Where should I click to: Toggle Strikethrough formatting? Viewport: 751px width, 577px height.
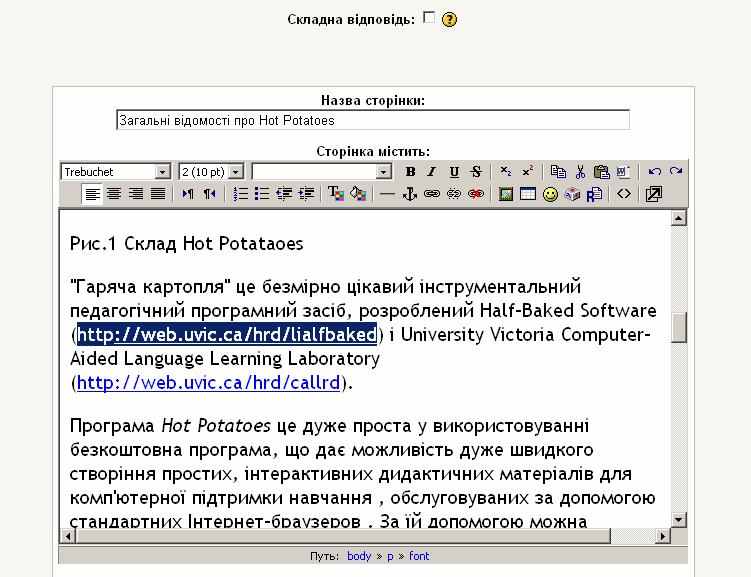[x=476, y=171]
